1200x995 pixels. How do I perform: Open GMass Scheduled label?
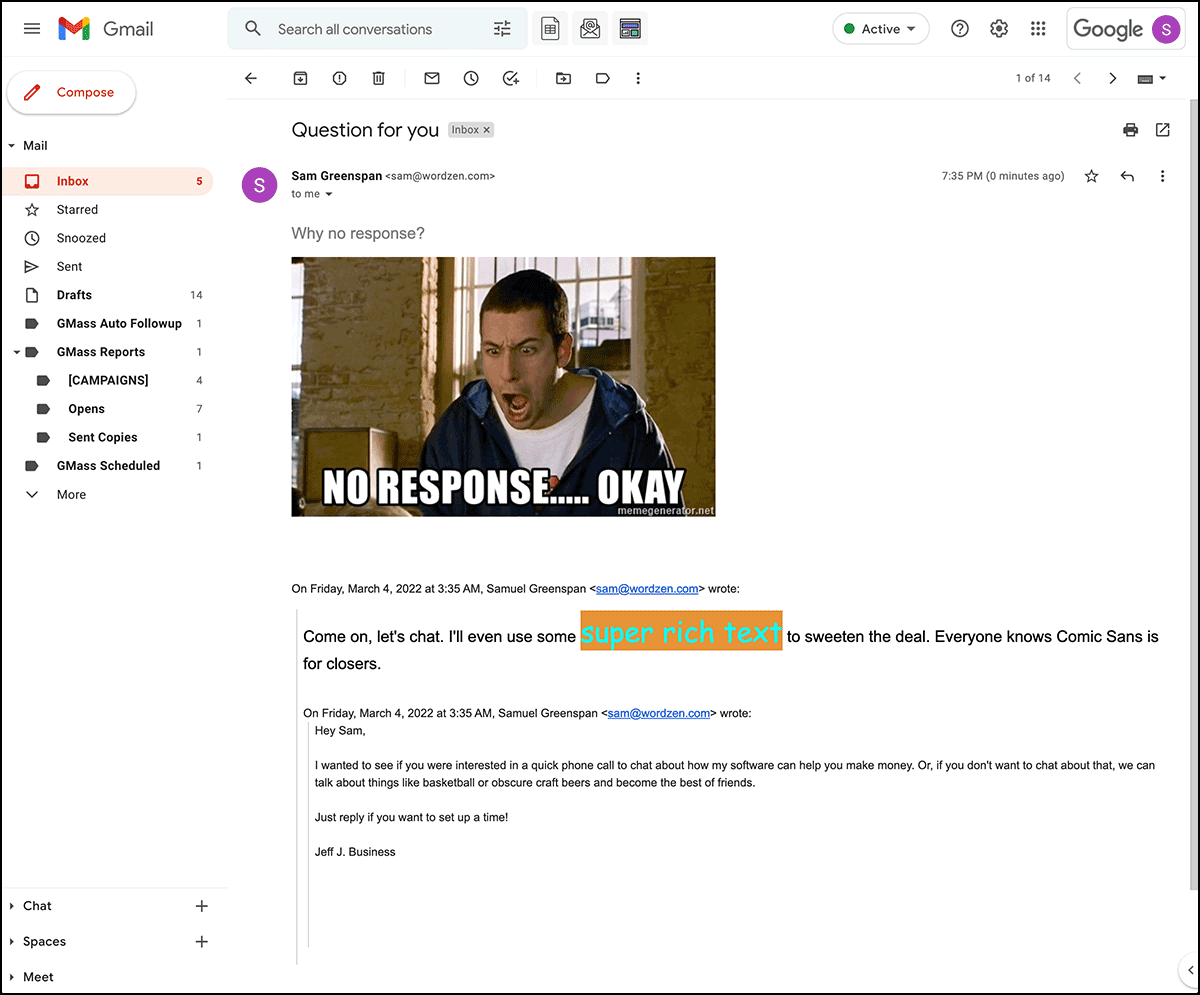[x=107, y=466]
